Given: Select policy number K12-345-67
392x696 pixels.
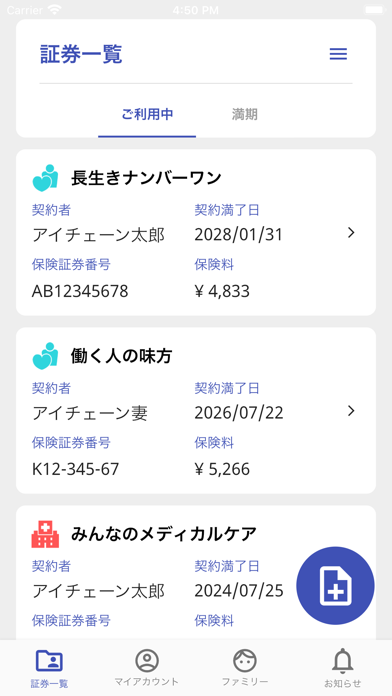Looking at the screenshot, I should 75,469.
